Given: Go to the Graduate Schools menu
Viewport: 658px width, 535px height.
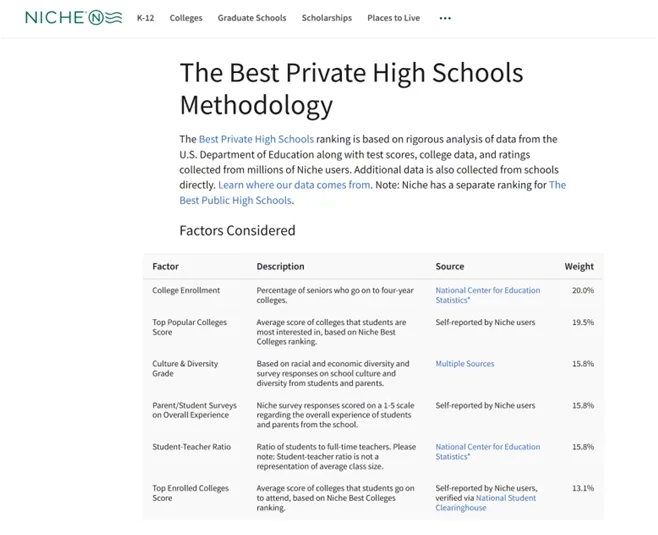Looking at the screenshot, I should (252, 18).
